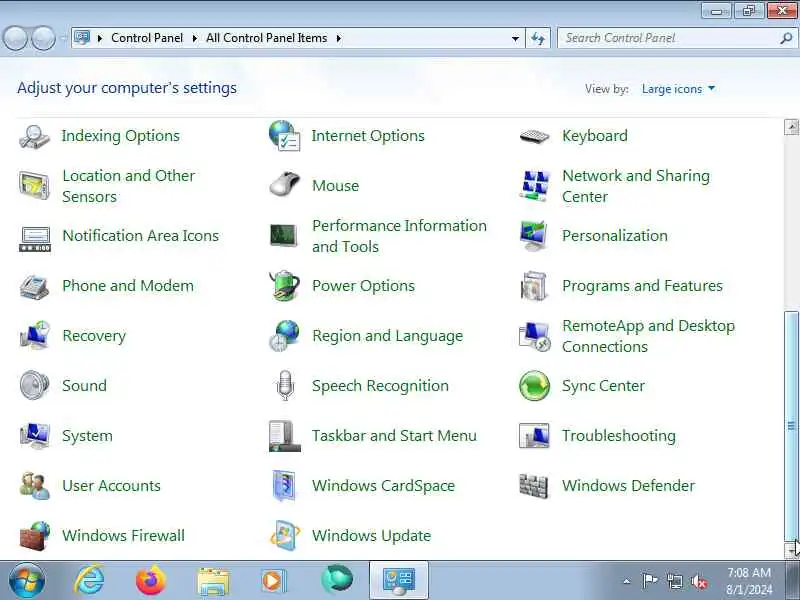The height and width of the screenshot is (600, 800).
Task: Click the network tray icon
Action: (x=674, y=581)
